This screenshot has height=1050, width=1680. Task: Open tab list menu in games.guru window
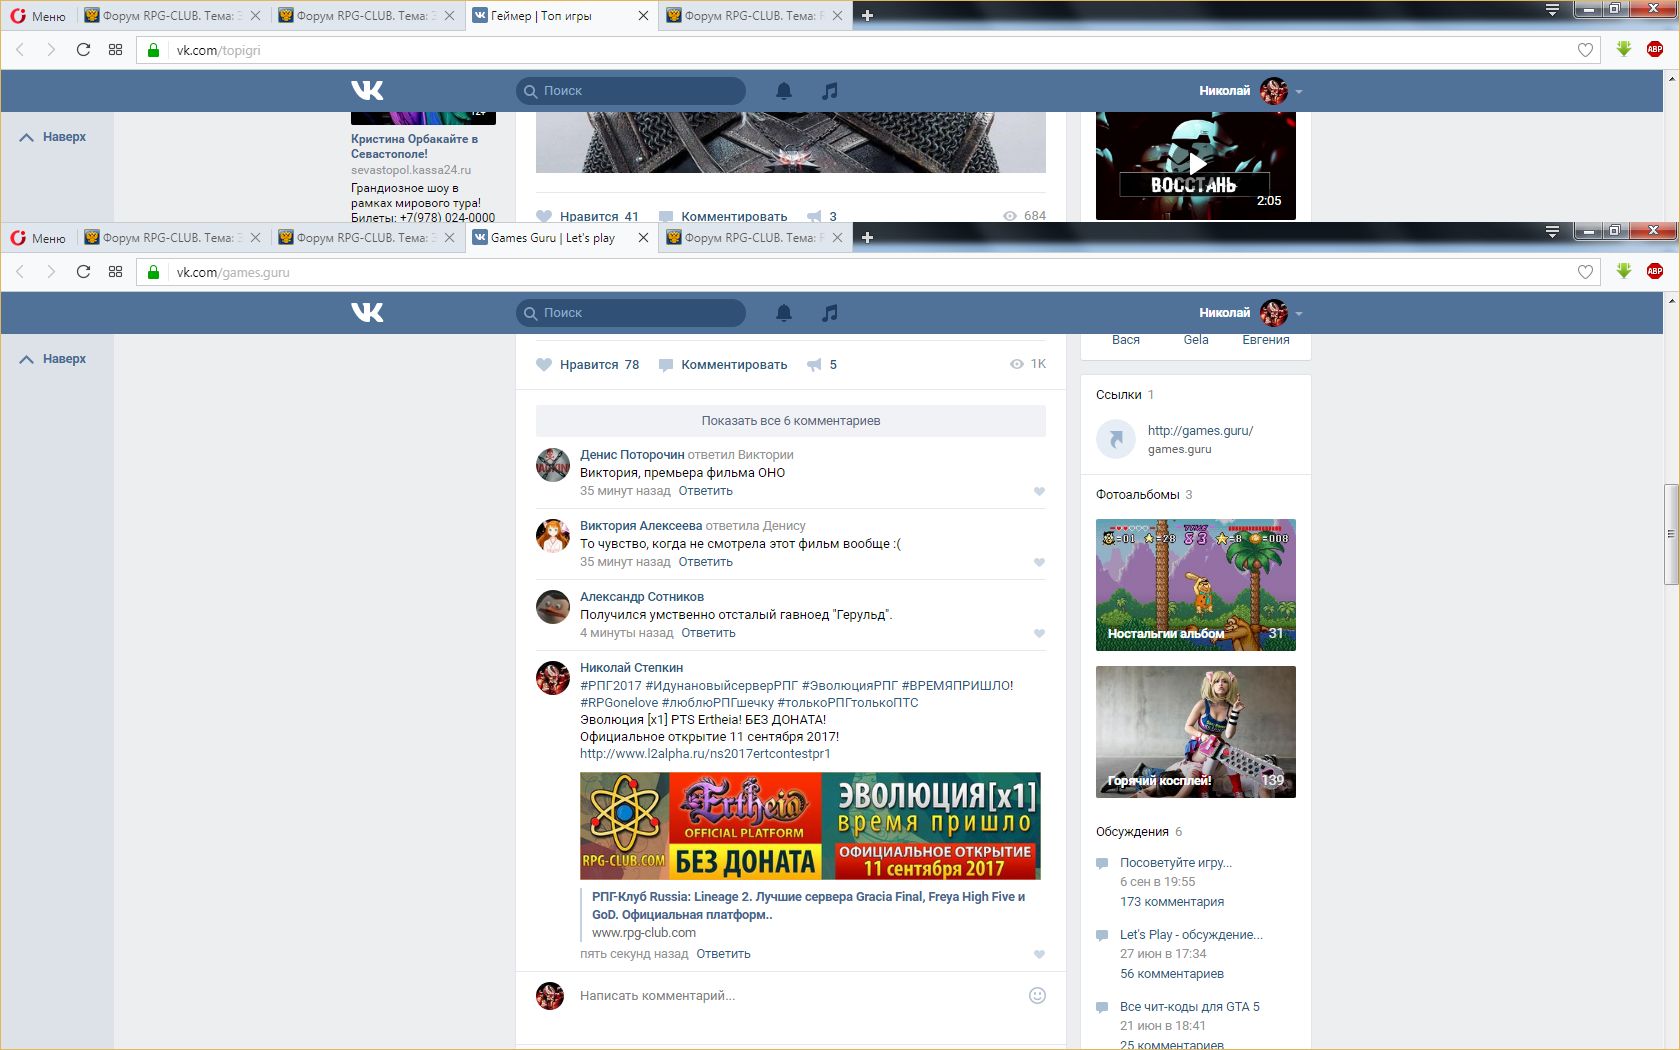point(1552,231)
